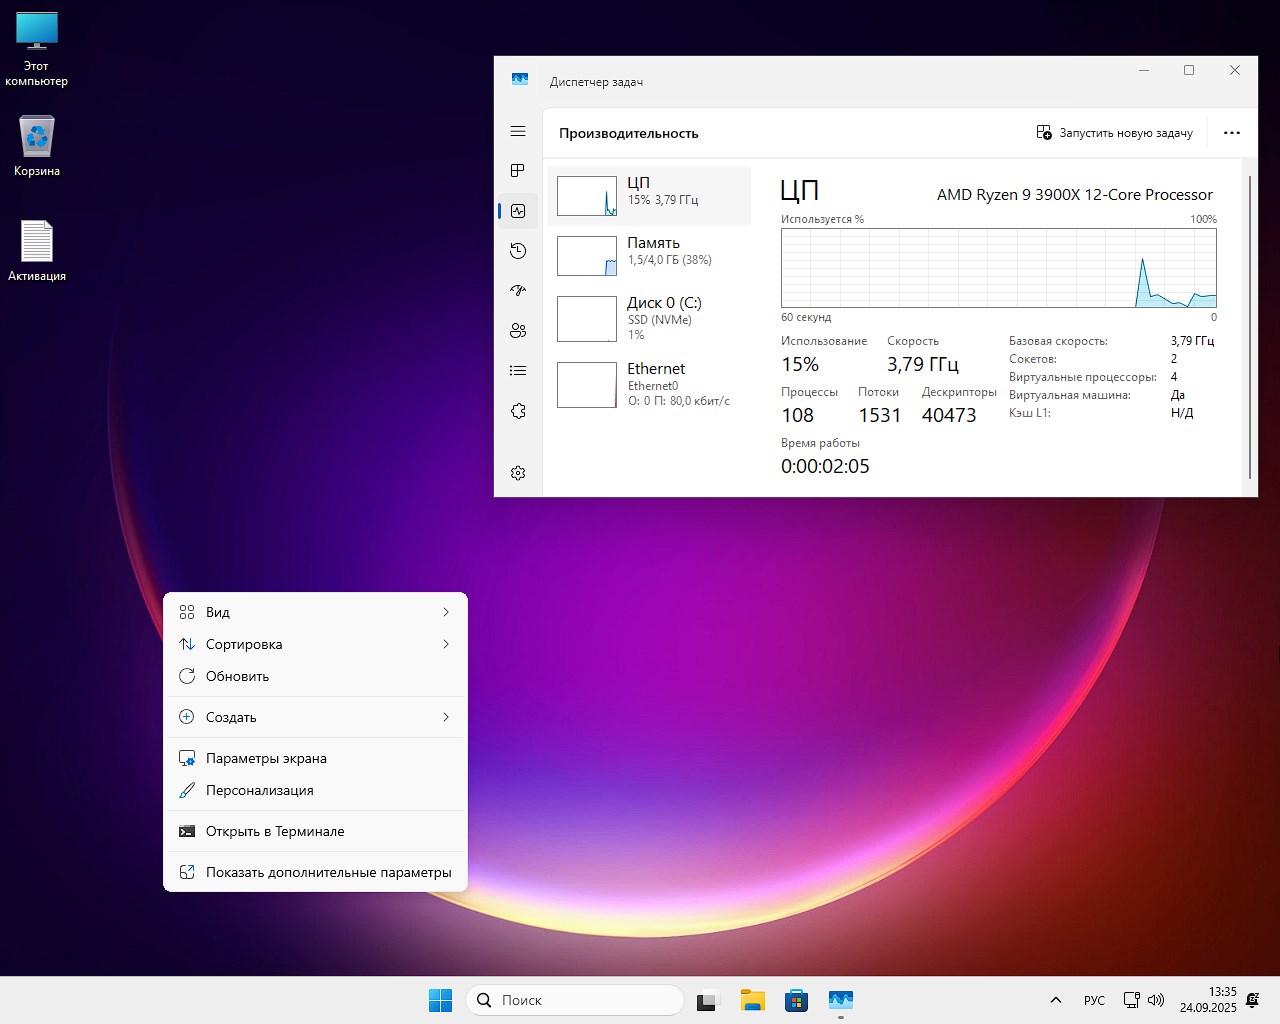The image size is (1280, 1024).
Task: Open notifications bell icon in tray
Action: (x=1253, y=1000)
